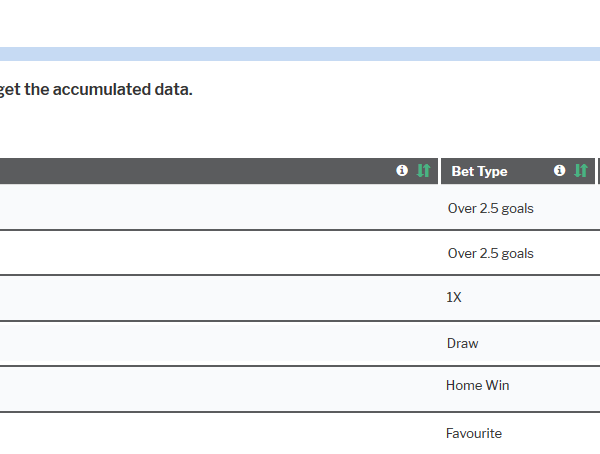Click the empty left cell of Home Win row
The height and width of the screenshot is (454, 600).
[219, 389]
